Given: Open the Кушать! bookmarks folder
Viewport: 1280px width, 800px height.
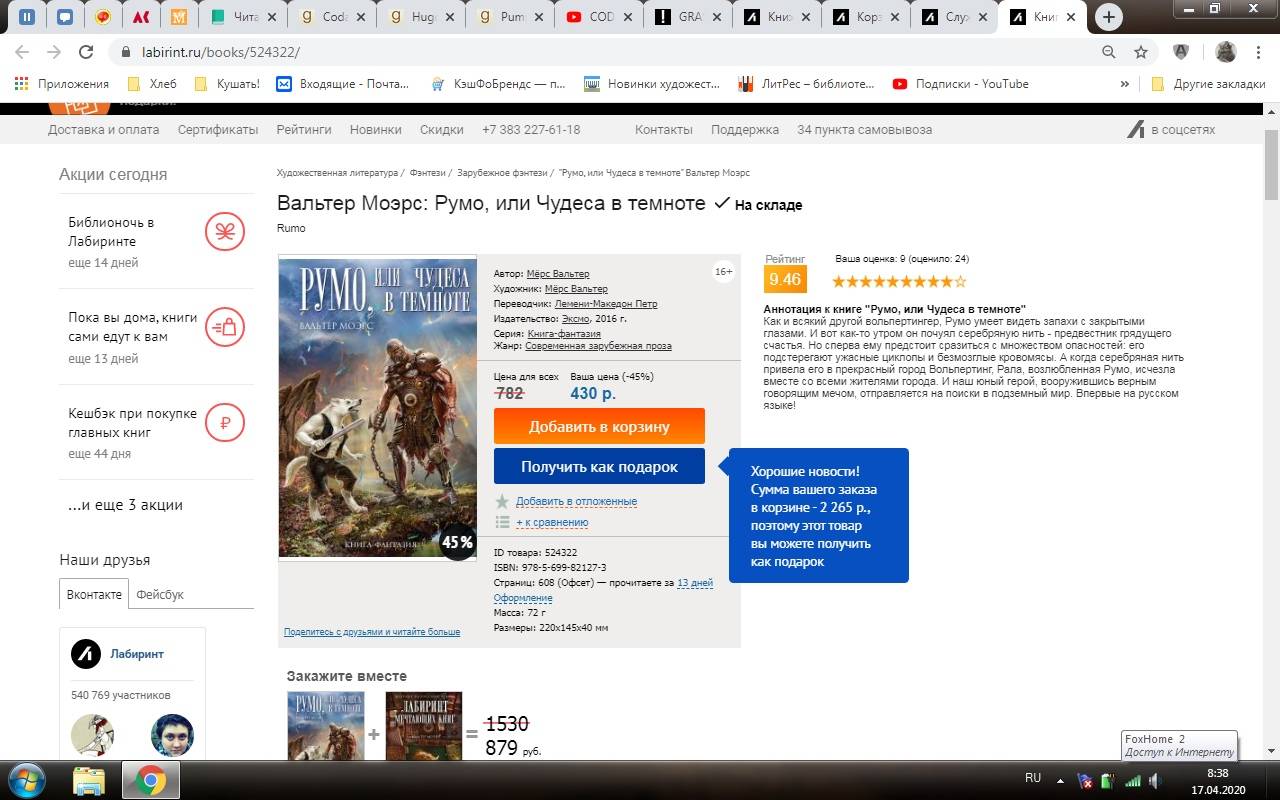Looking at the screenshot, I should point(227,84).
